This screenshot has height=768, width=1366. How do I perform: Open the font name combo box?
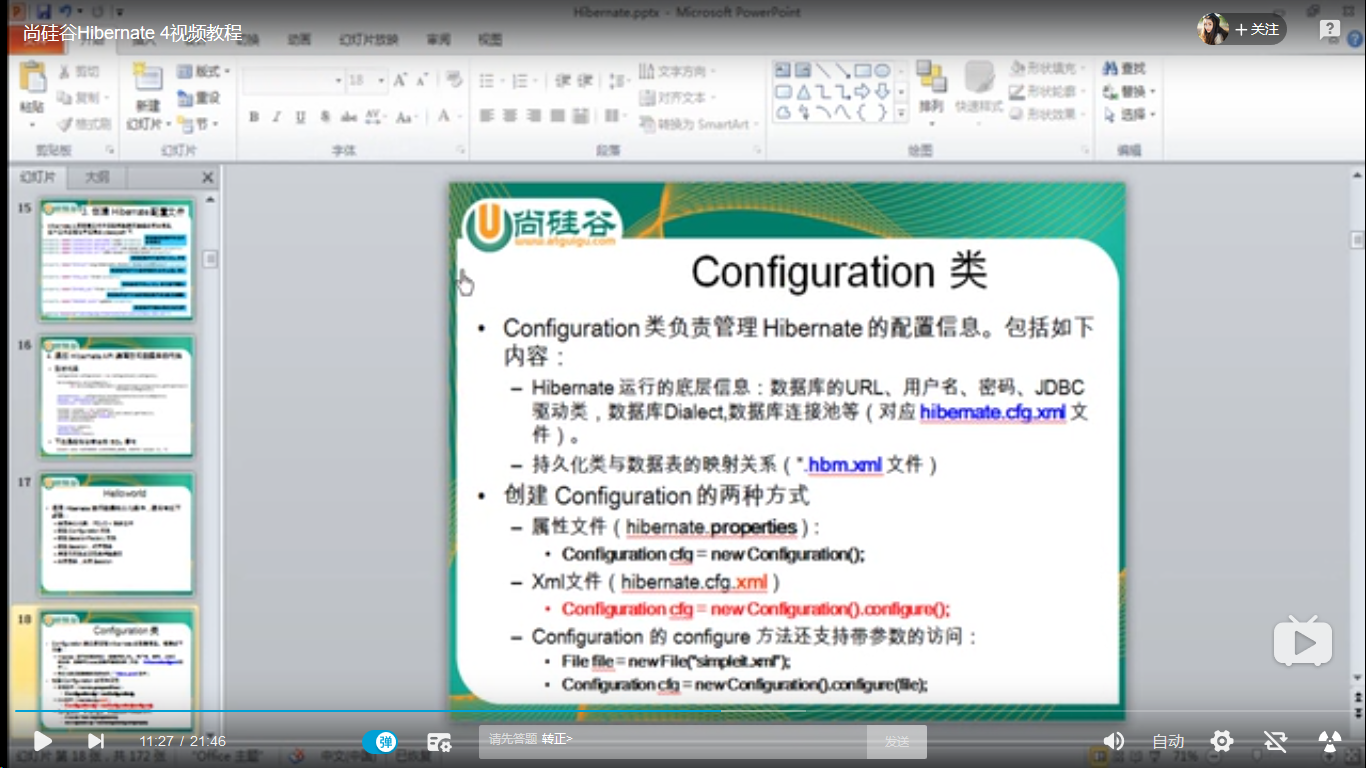click(x=293, y=80)
